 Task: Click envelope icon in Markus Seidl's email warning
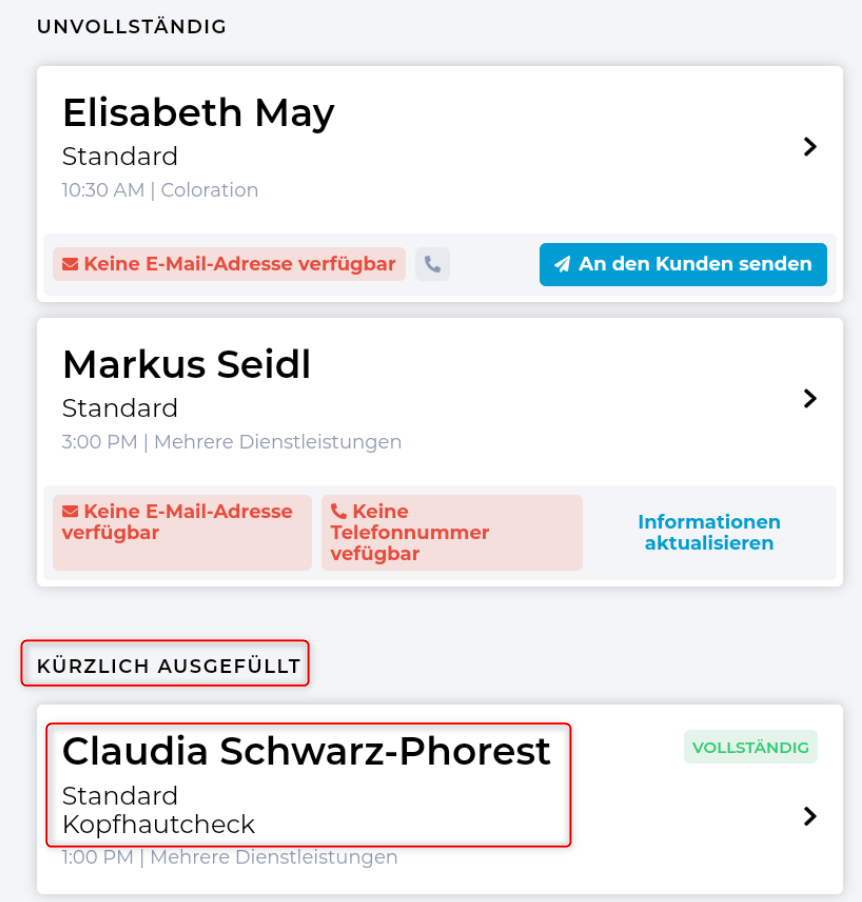click(70, 512)
